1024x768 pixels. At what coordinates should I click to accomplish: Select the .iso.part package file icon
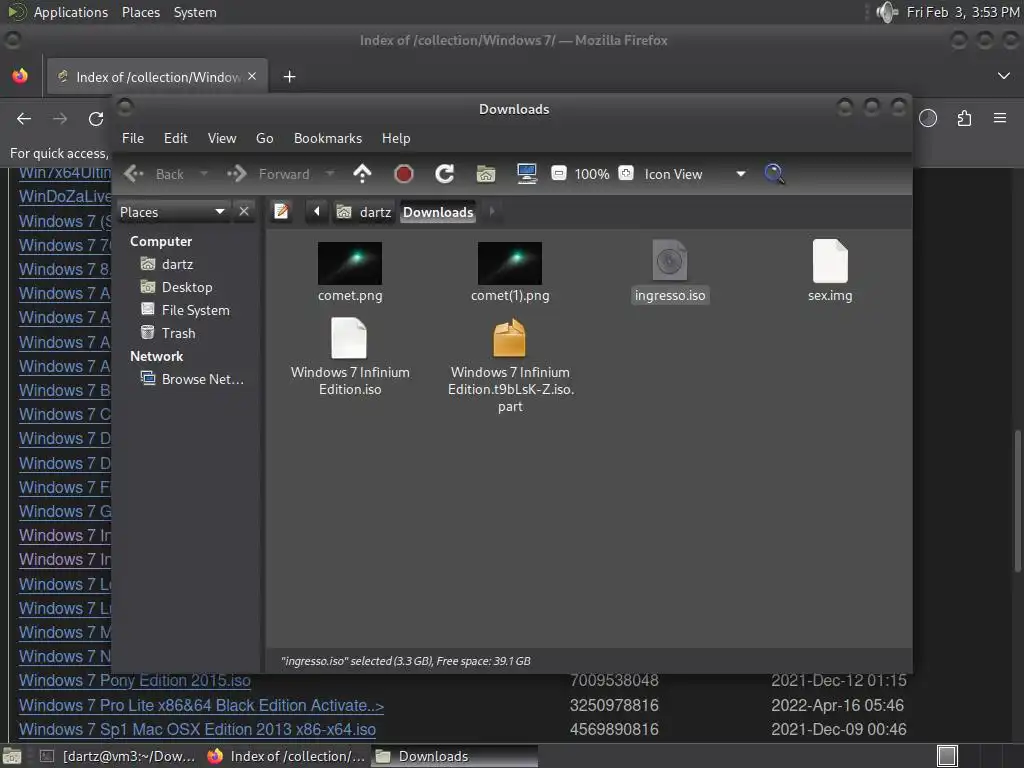click(x=509, y=338)
